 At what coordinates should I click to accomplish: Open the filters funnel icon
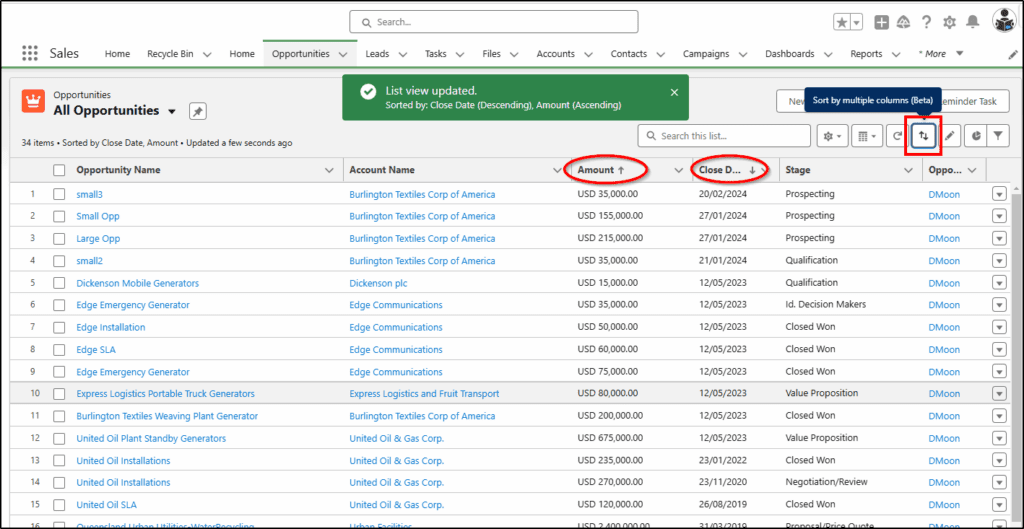(x=998, y=136)
